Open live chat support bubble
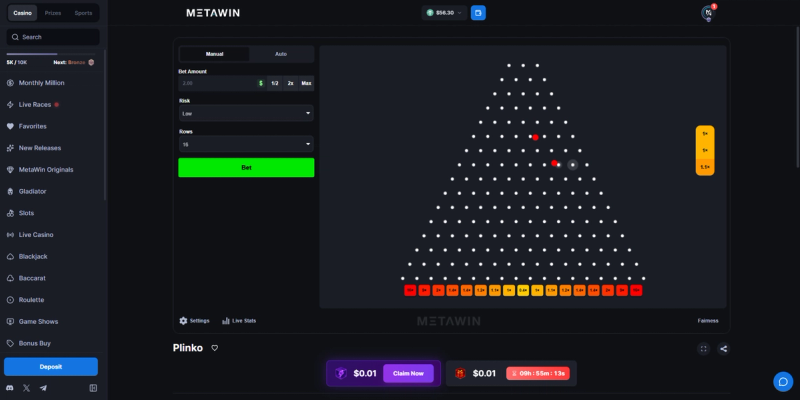800x400 pixels. (x=783, y=382)
